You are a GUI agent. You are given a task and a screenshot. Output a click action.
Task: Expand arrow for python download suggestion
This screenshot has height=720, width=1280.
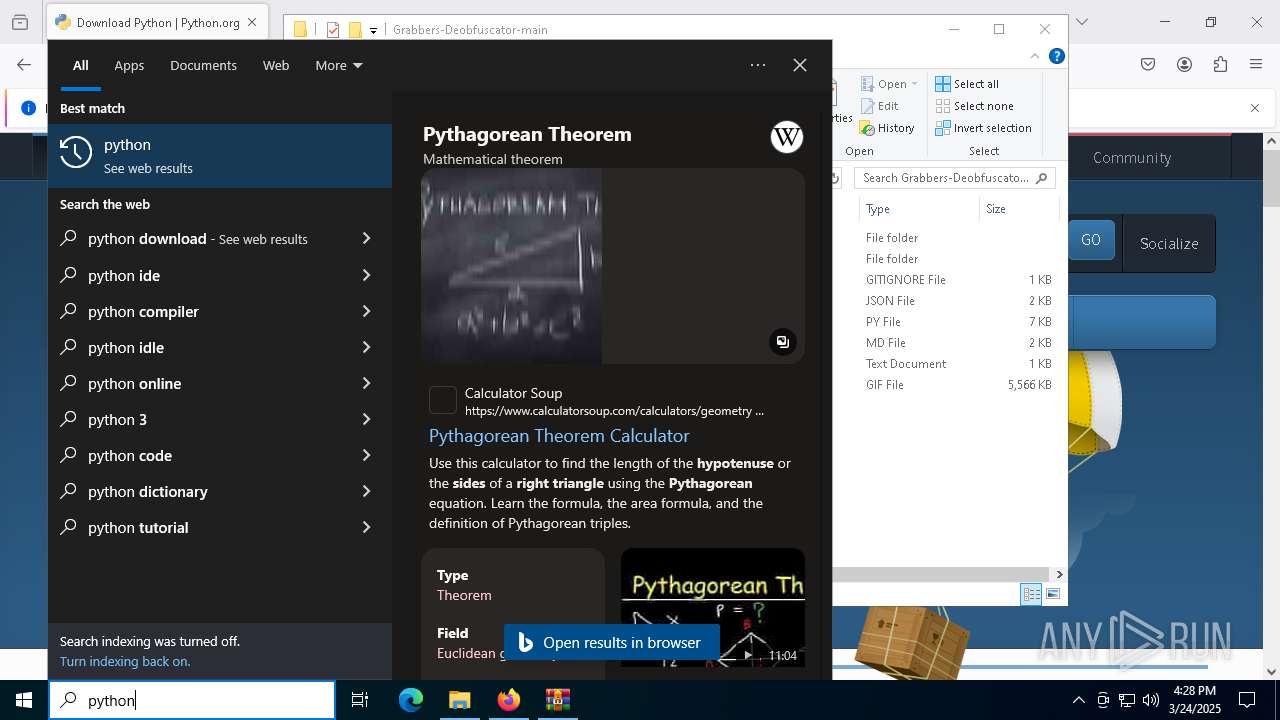[x=366, y=239]
